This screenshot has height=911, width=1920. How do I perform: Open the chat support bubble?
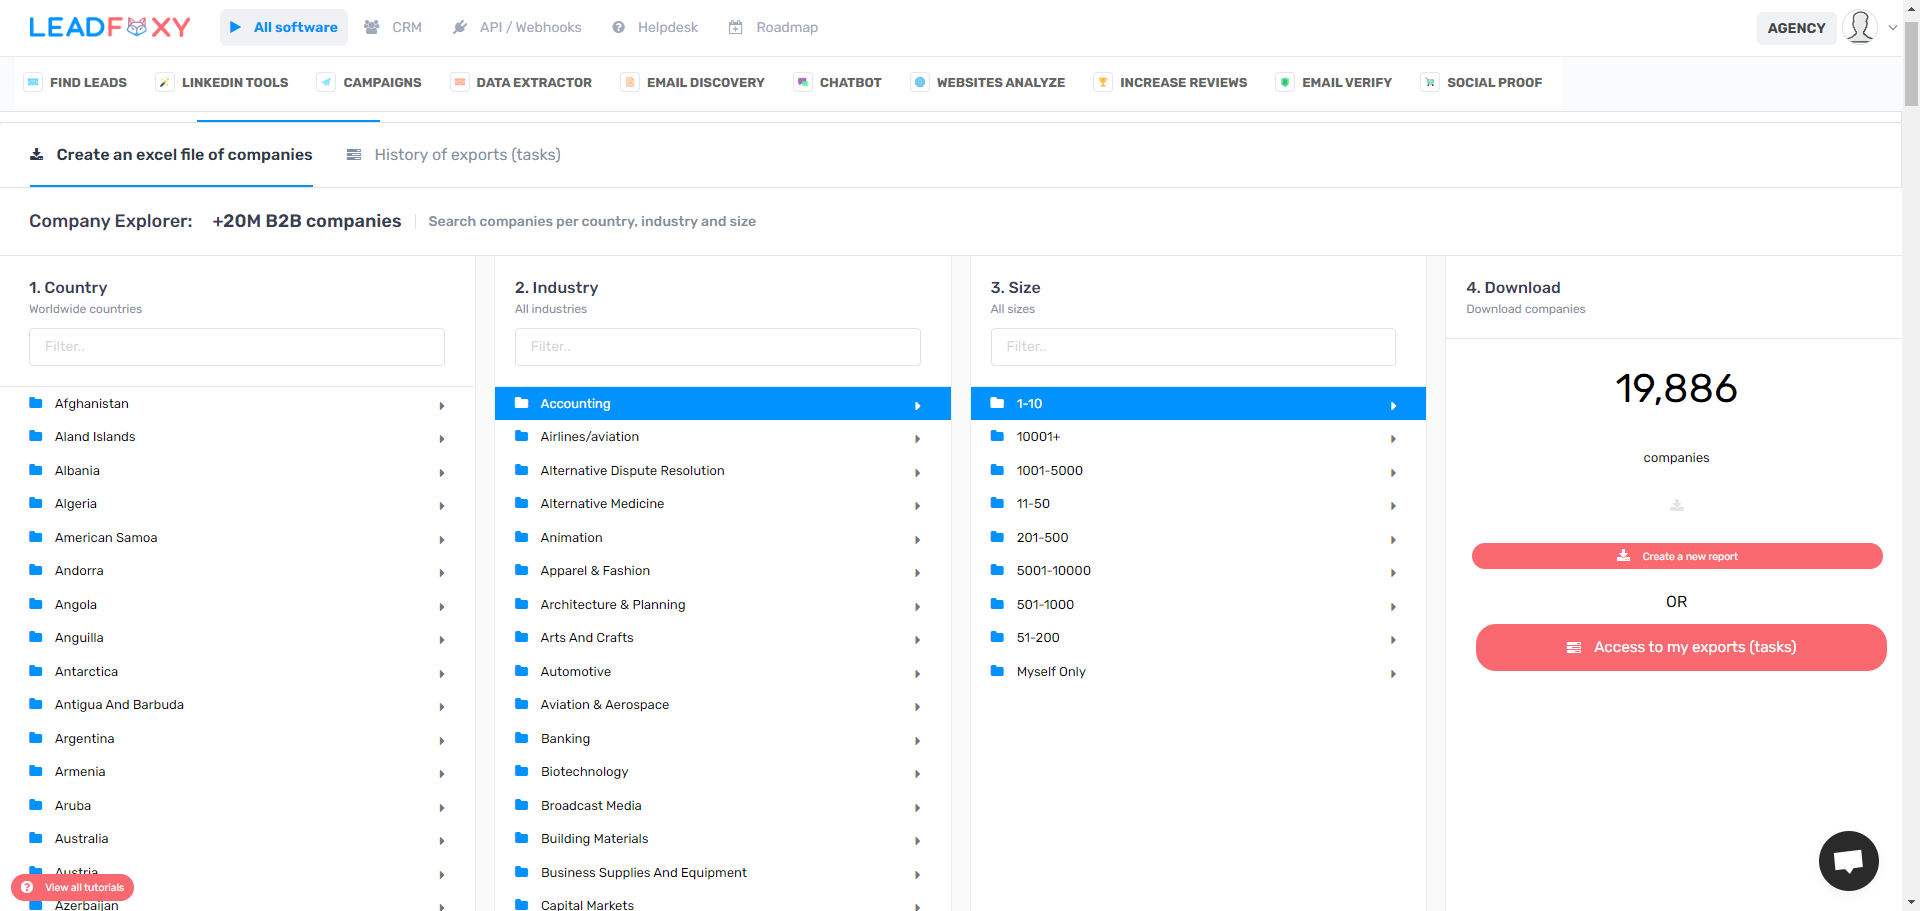point(1848,860)
